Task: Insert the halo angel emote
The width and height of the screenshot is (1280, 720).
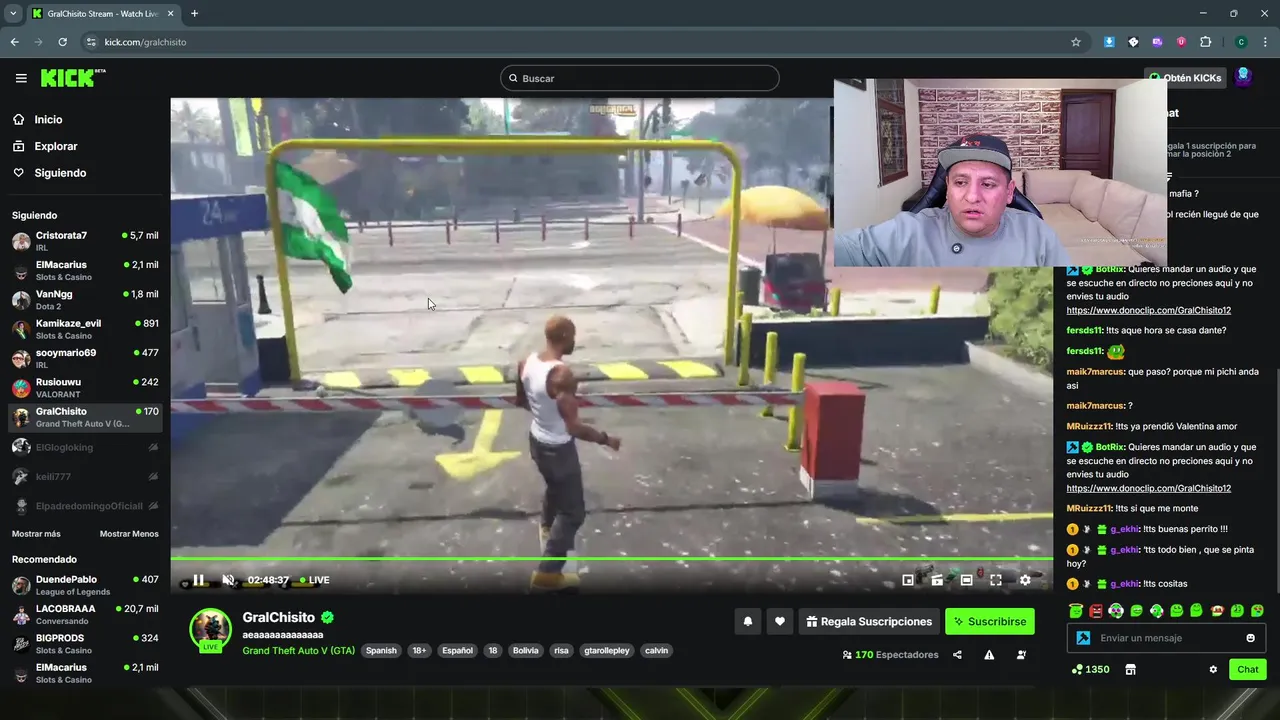Action: 1075,611
